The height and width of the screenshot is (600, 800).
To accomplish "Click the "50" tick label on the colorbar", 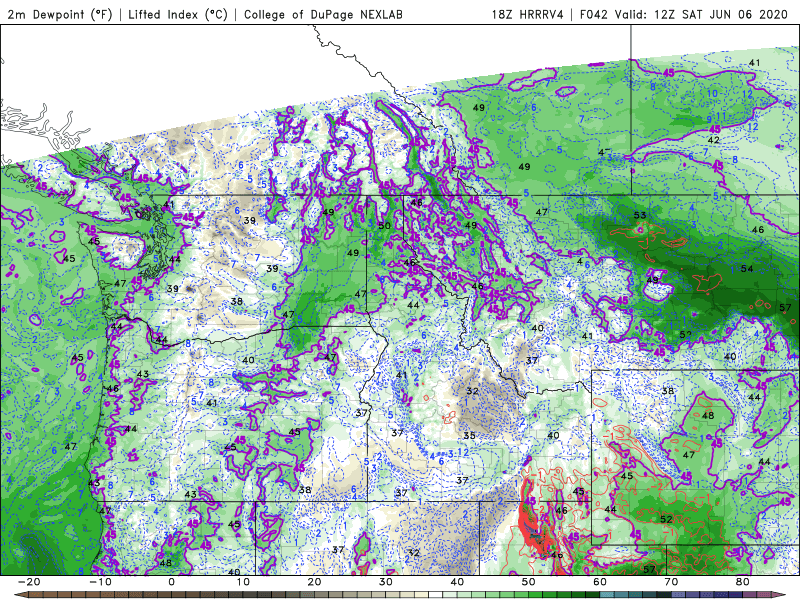I will 529,582.
